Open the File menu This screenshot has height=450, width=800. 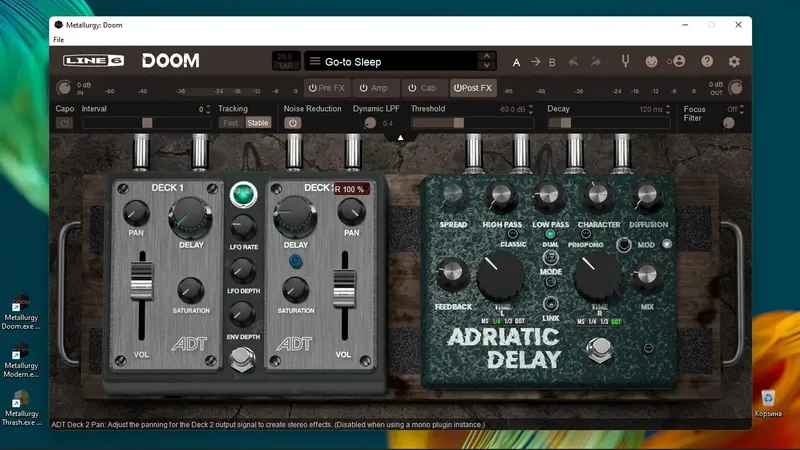[x=59, y=40]
